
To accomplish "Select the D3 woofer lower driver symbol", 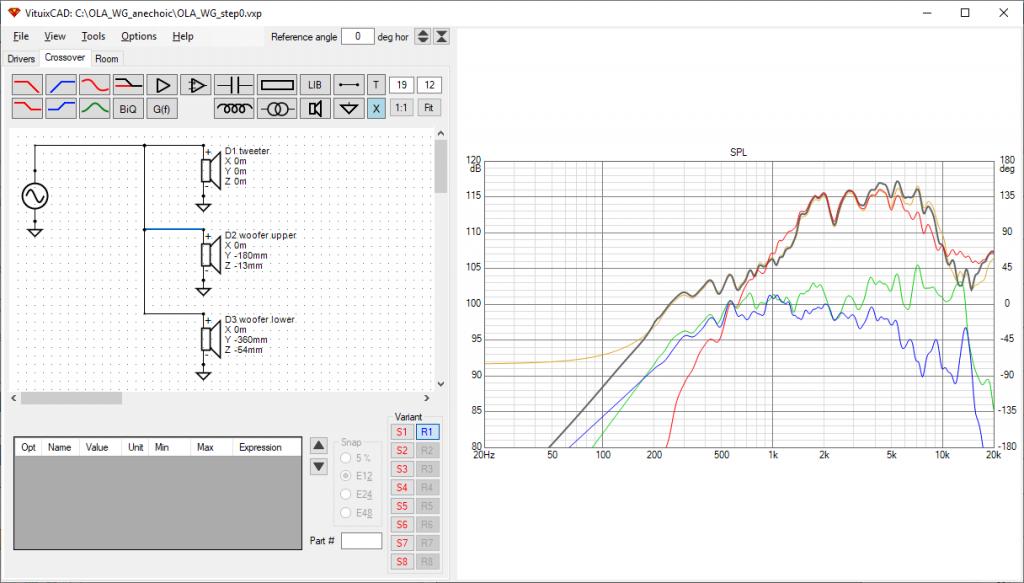I will (x=210, y=339).
